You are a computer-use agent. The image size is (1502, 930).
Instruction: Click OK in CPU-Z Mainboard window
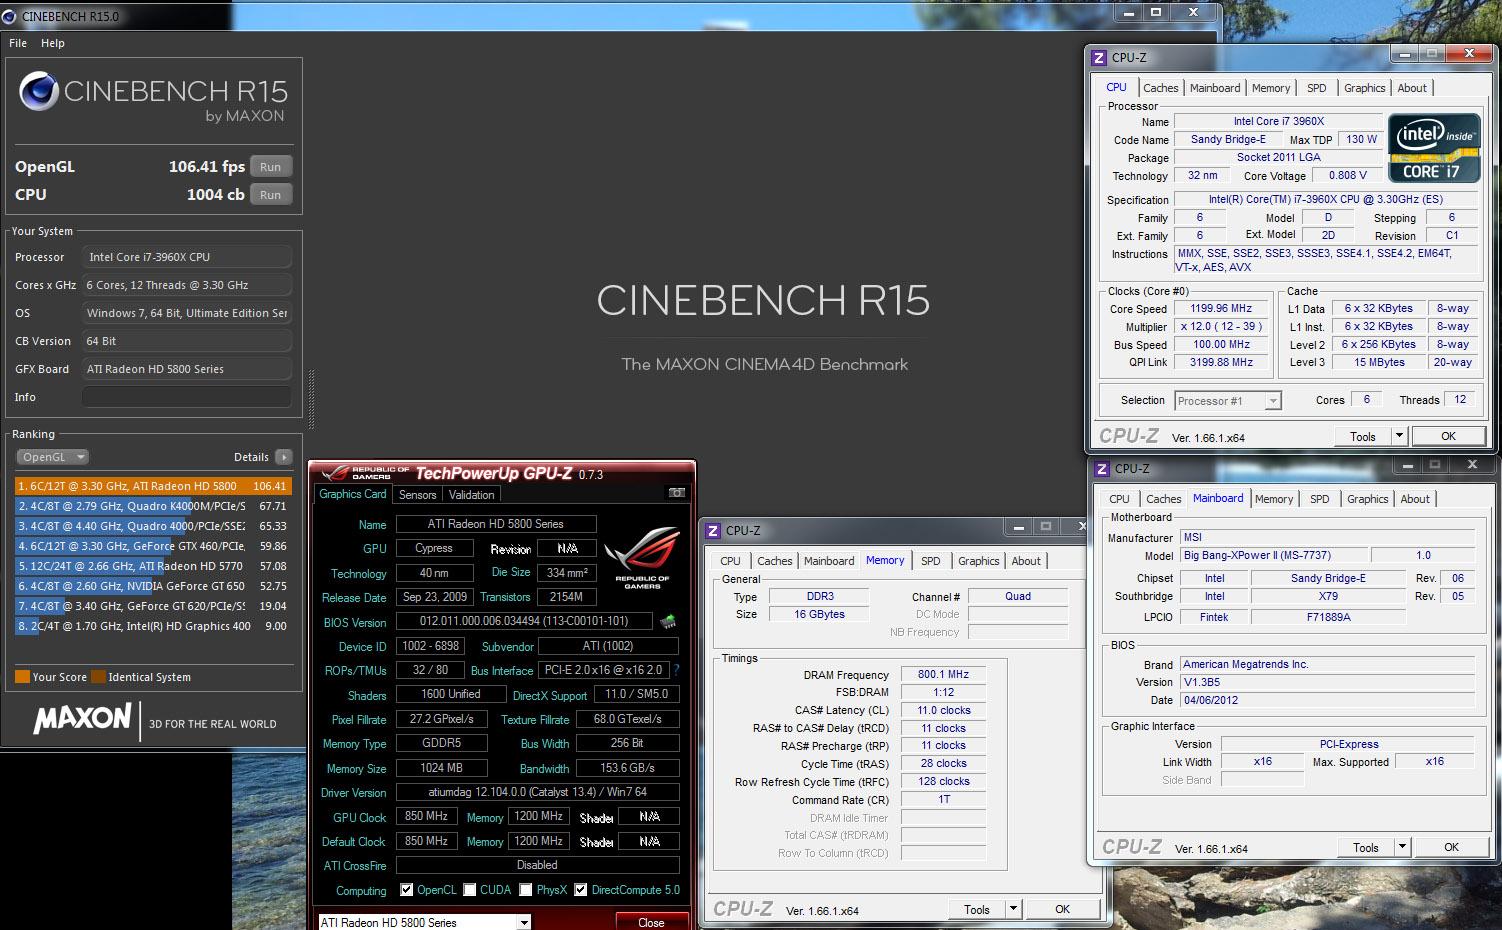point(1451,847)
